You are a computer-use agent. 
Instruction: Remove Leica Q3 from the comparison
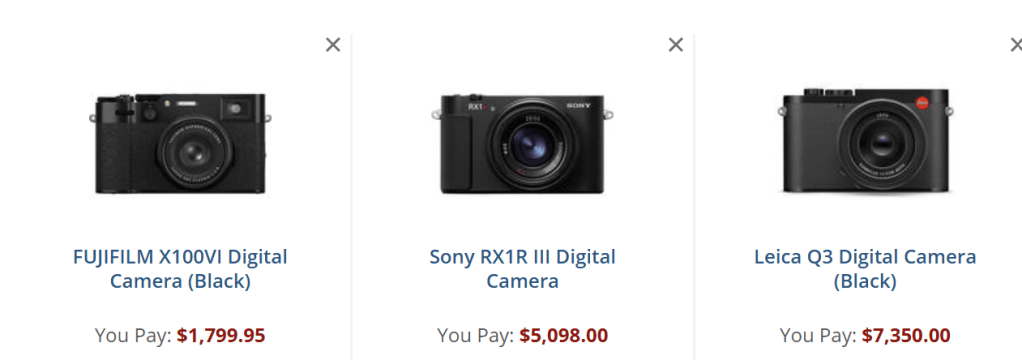pos(1016,45)
